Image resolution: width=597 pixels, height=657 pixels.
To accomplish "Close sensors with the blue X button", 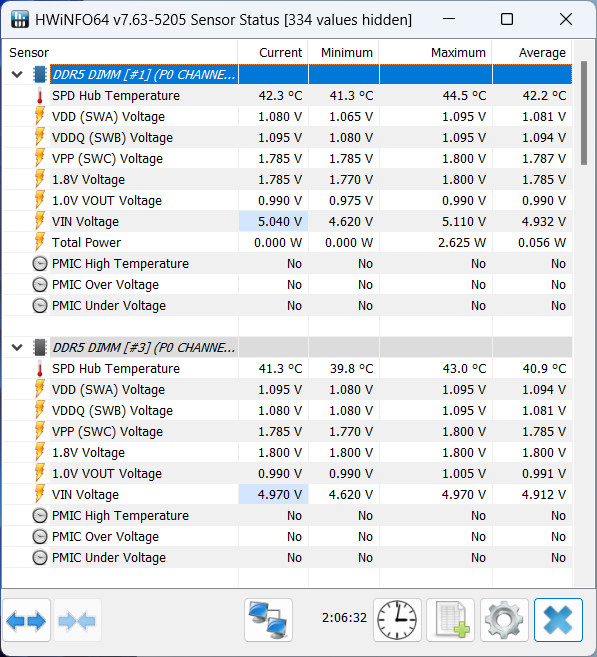I will [558, 621].
